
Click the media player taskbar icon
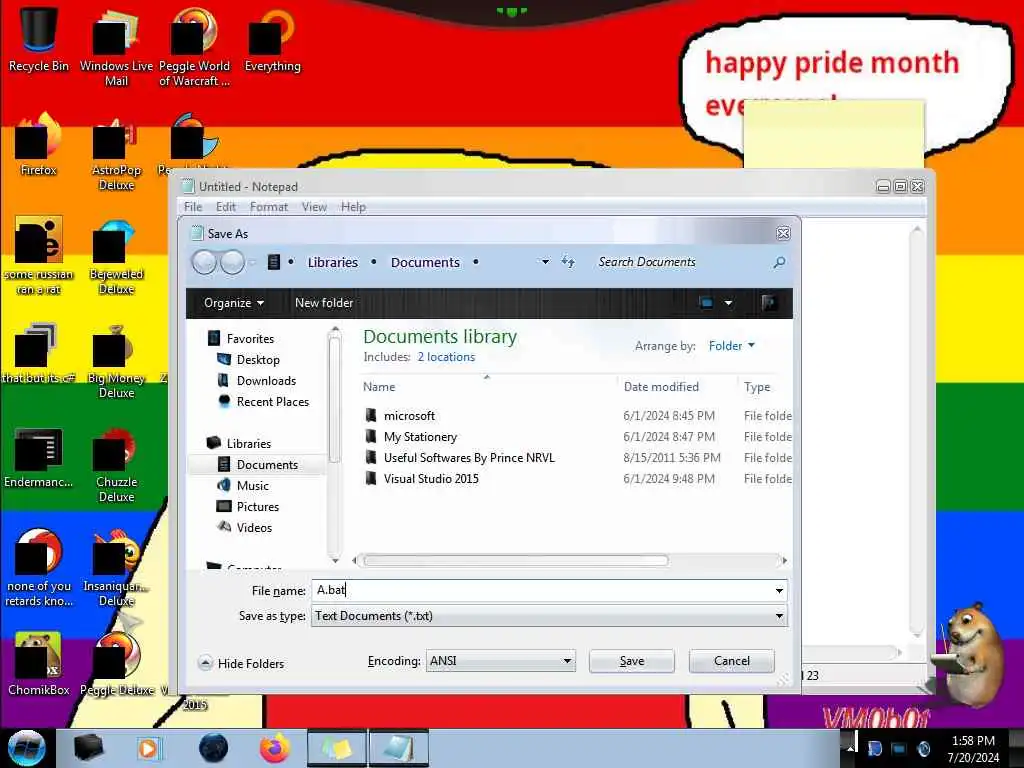tap(149, 748)
